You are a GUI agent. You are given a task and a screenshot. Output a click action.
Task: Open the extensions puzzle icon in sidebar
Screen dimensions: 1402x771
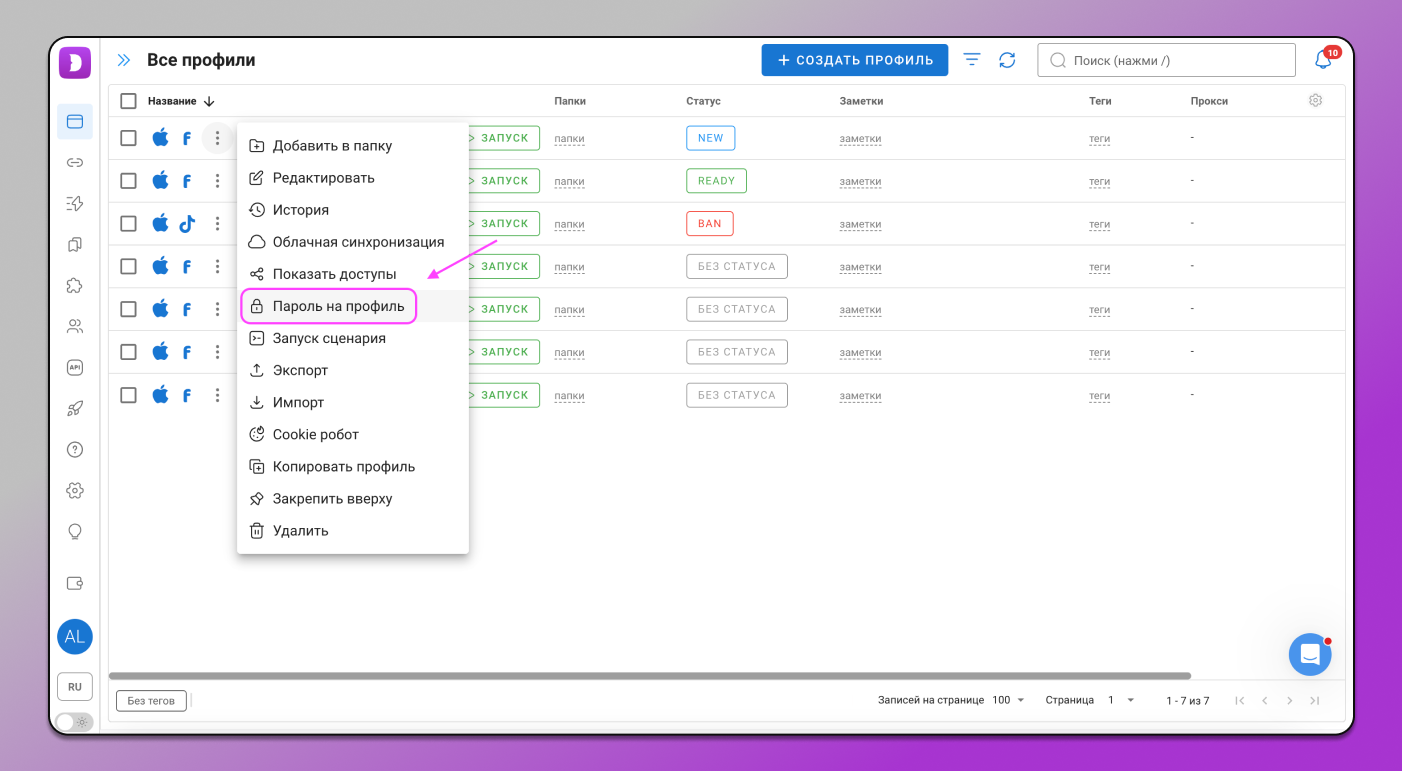coord(75,285)
